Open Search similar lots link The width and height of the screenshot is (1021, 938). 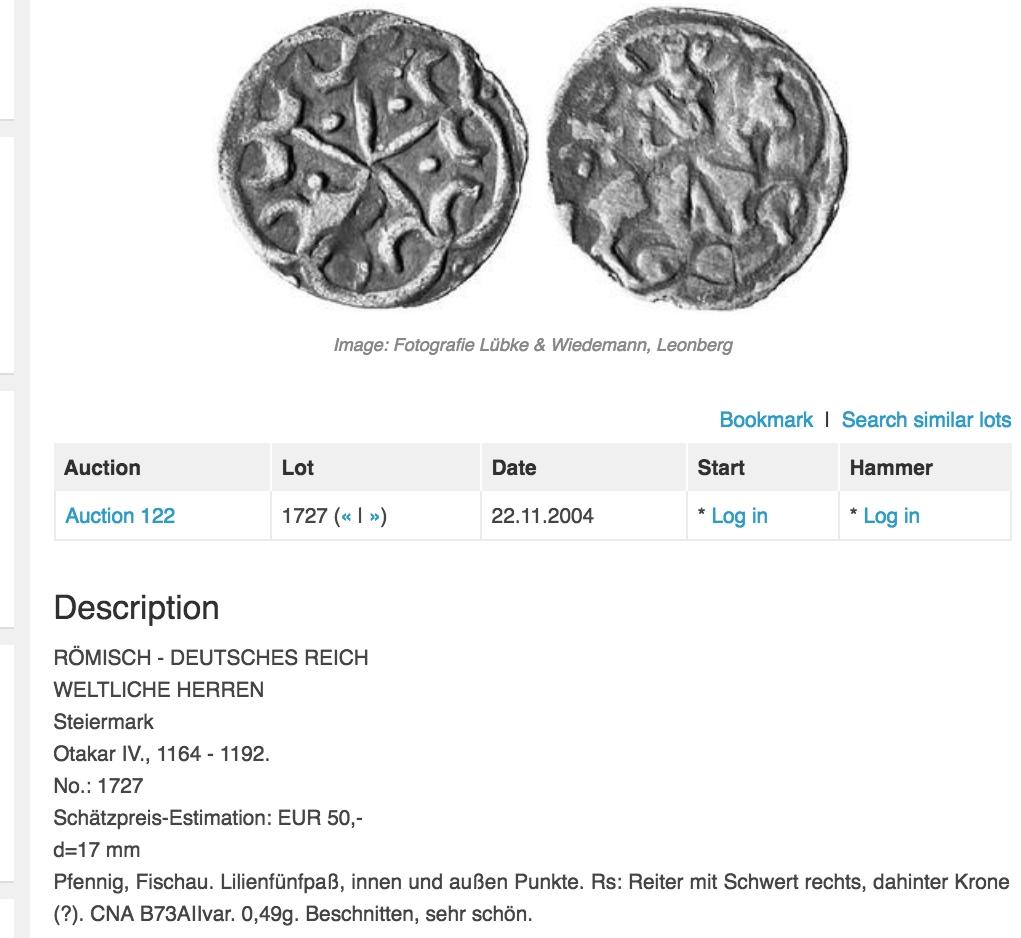pyautogui.click(x=926, y=420)
